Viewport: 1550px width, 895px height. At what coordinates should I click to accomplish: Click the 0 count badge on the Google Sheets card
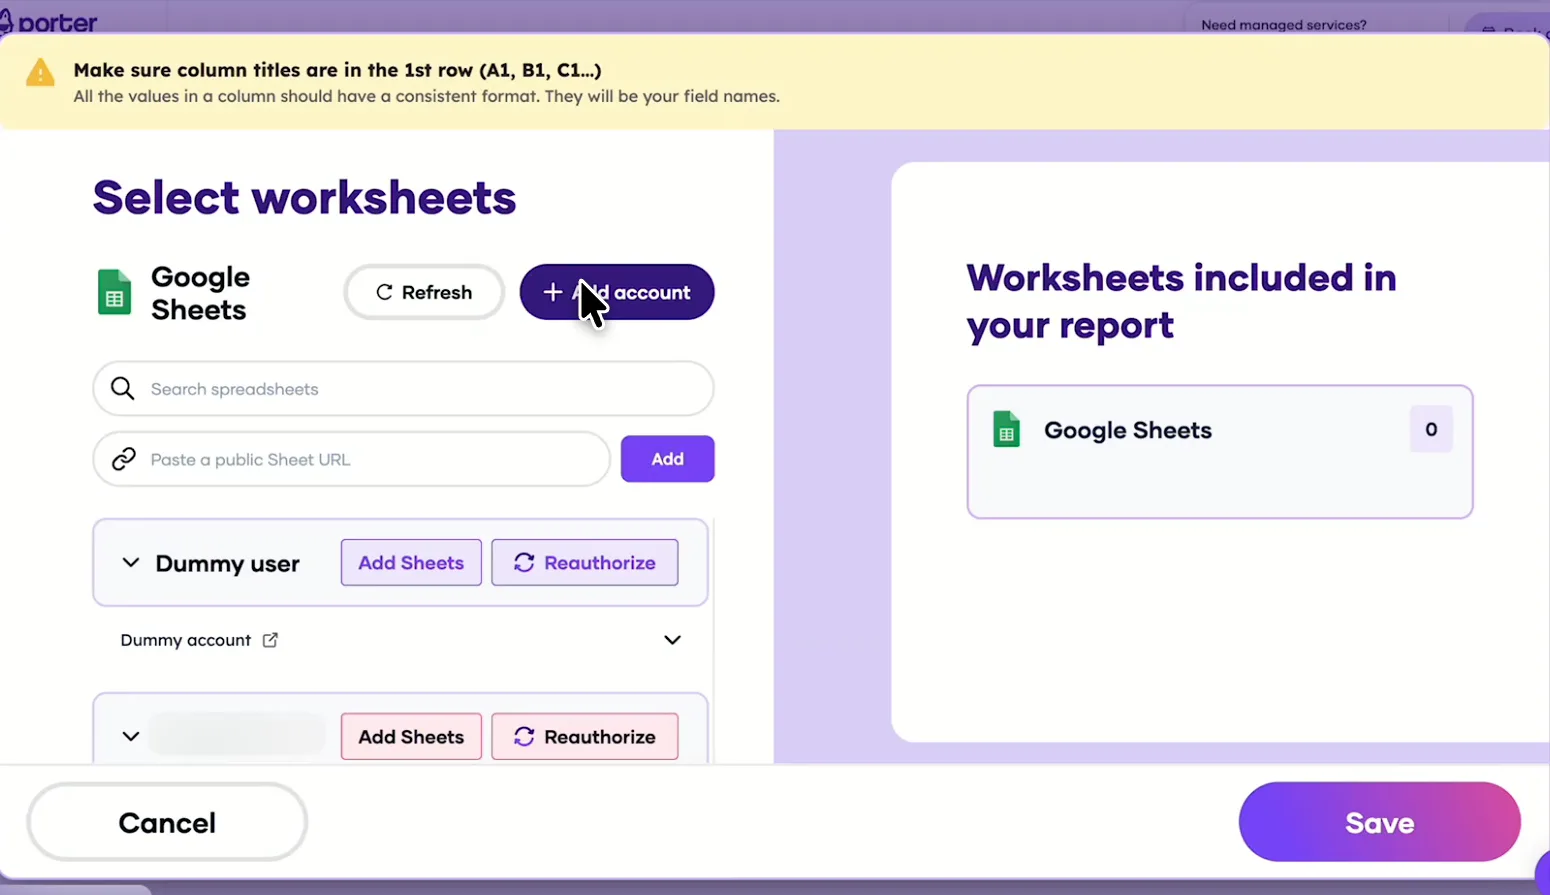[1431, 429]
